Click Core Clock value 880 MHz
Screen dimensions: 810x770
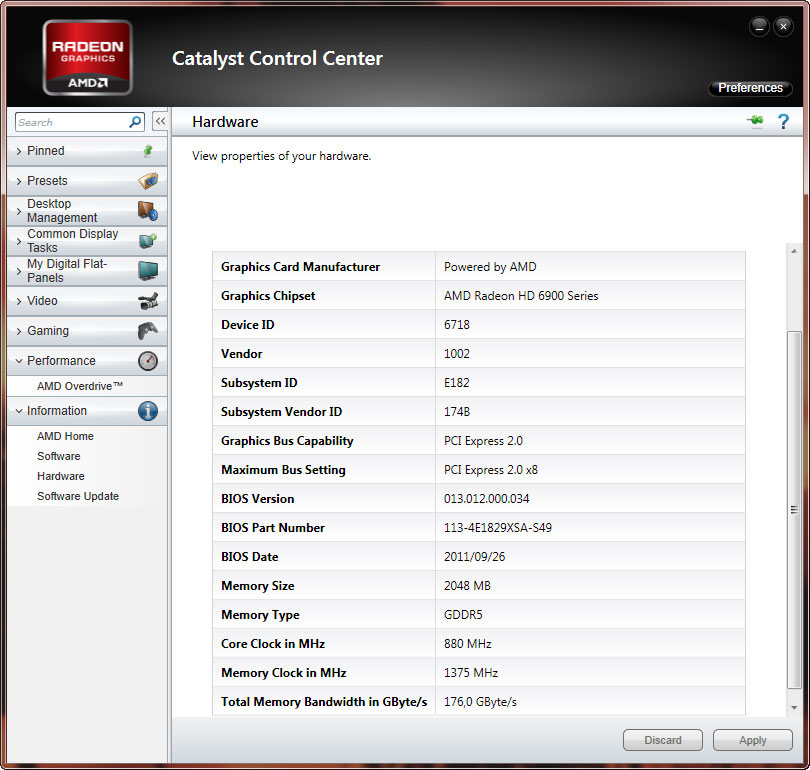pyautogui.click(x=468, y=644)
